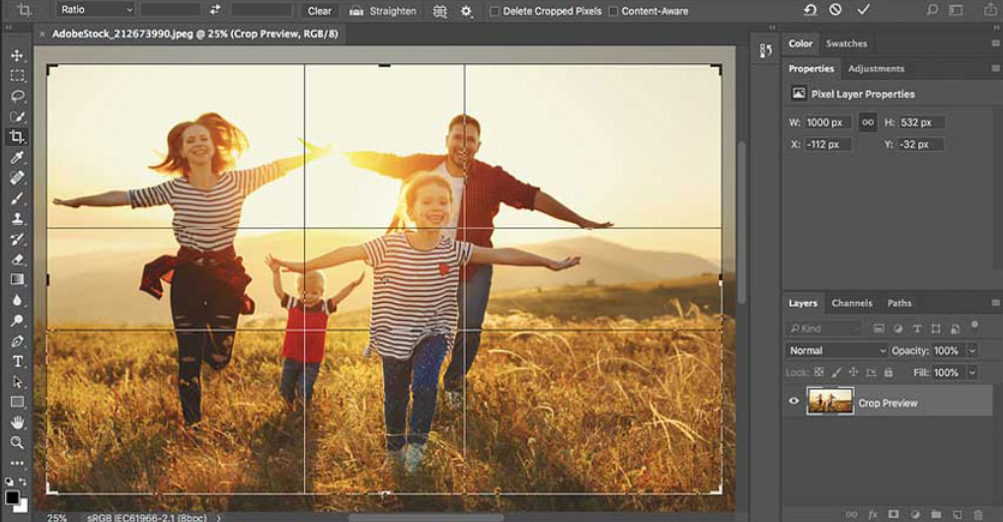The height and width of the screenshot is (522, 1003).
Task: Hide the Crop Preview layer
Action: [794, 401]
